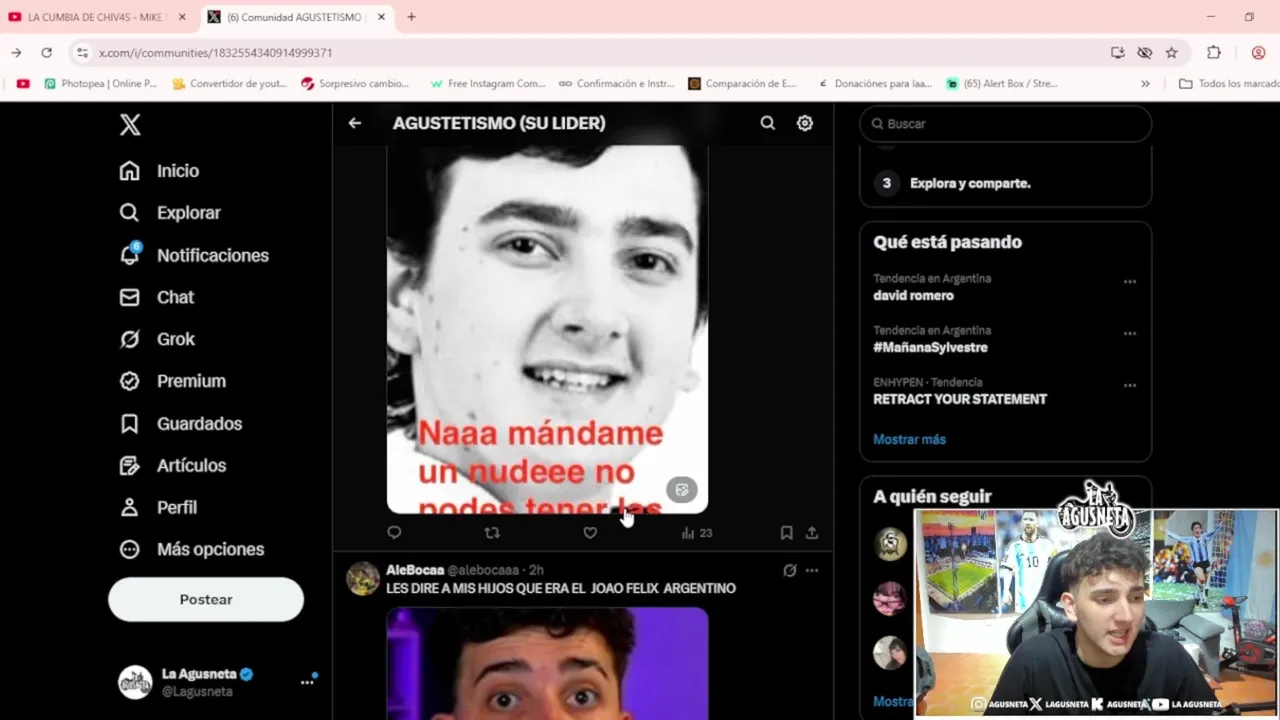Open Artículos section
This screenshot has width=1280, height=720.
[172, 465]
